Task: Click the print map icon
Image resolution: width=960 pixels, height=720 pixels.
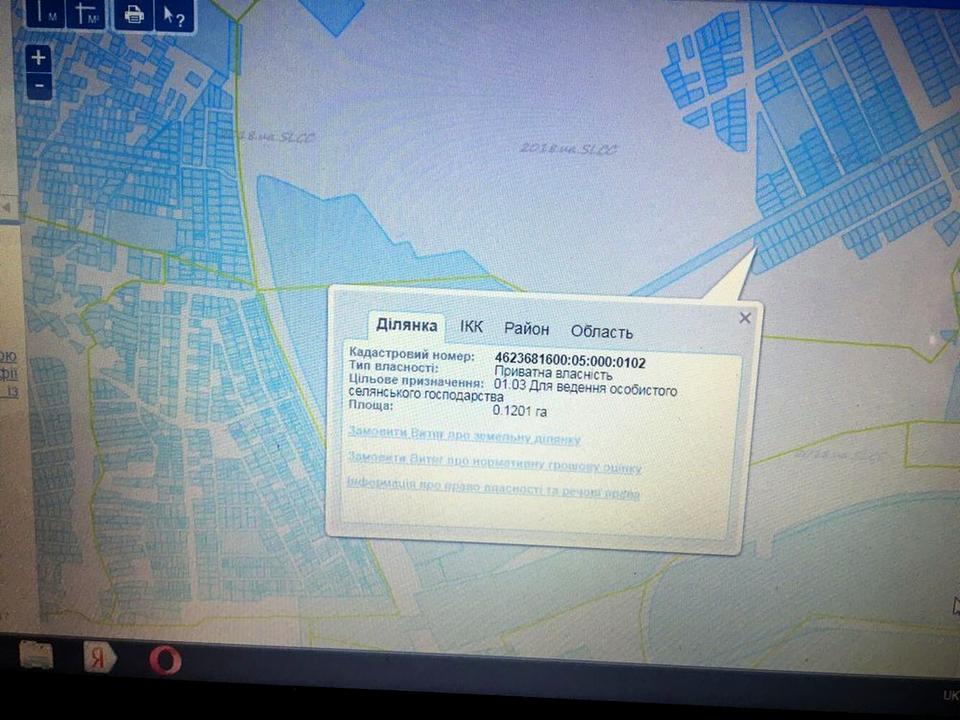Action: pyautogui.click(x=133, y=15)
